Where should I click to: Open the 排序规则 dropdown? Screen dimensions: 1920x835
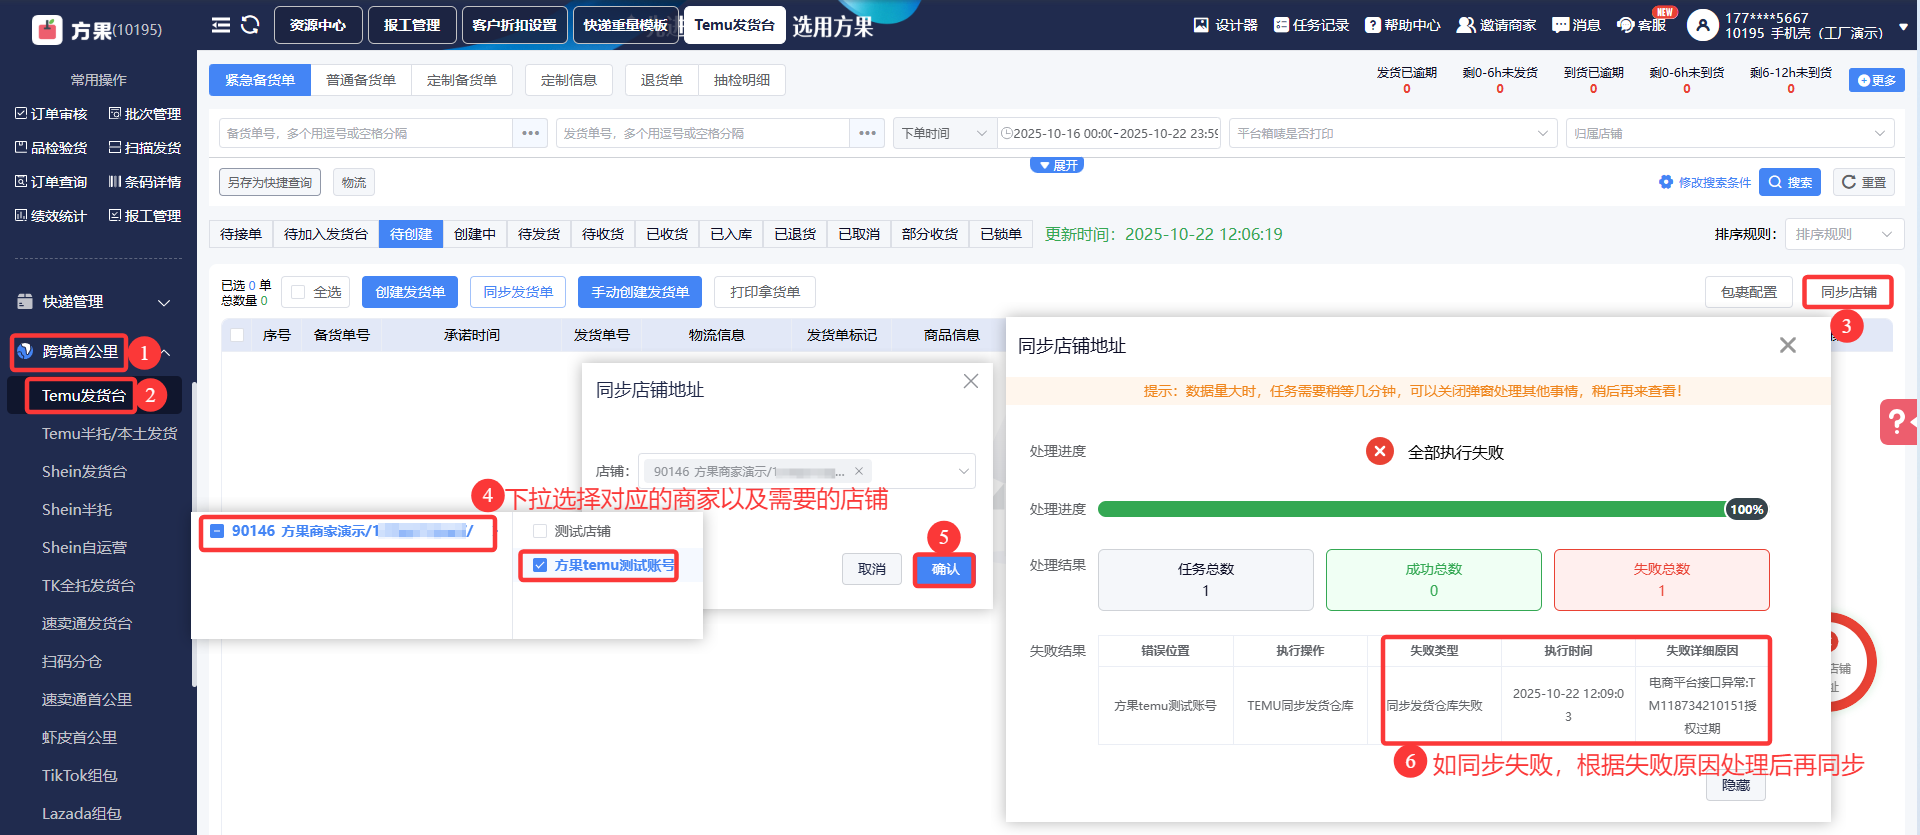tap(1843, 234)
